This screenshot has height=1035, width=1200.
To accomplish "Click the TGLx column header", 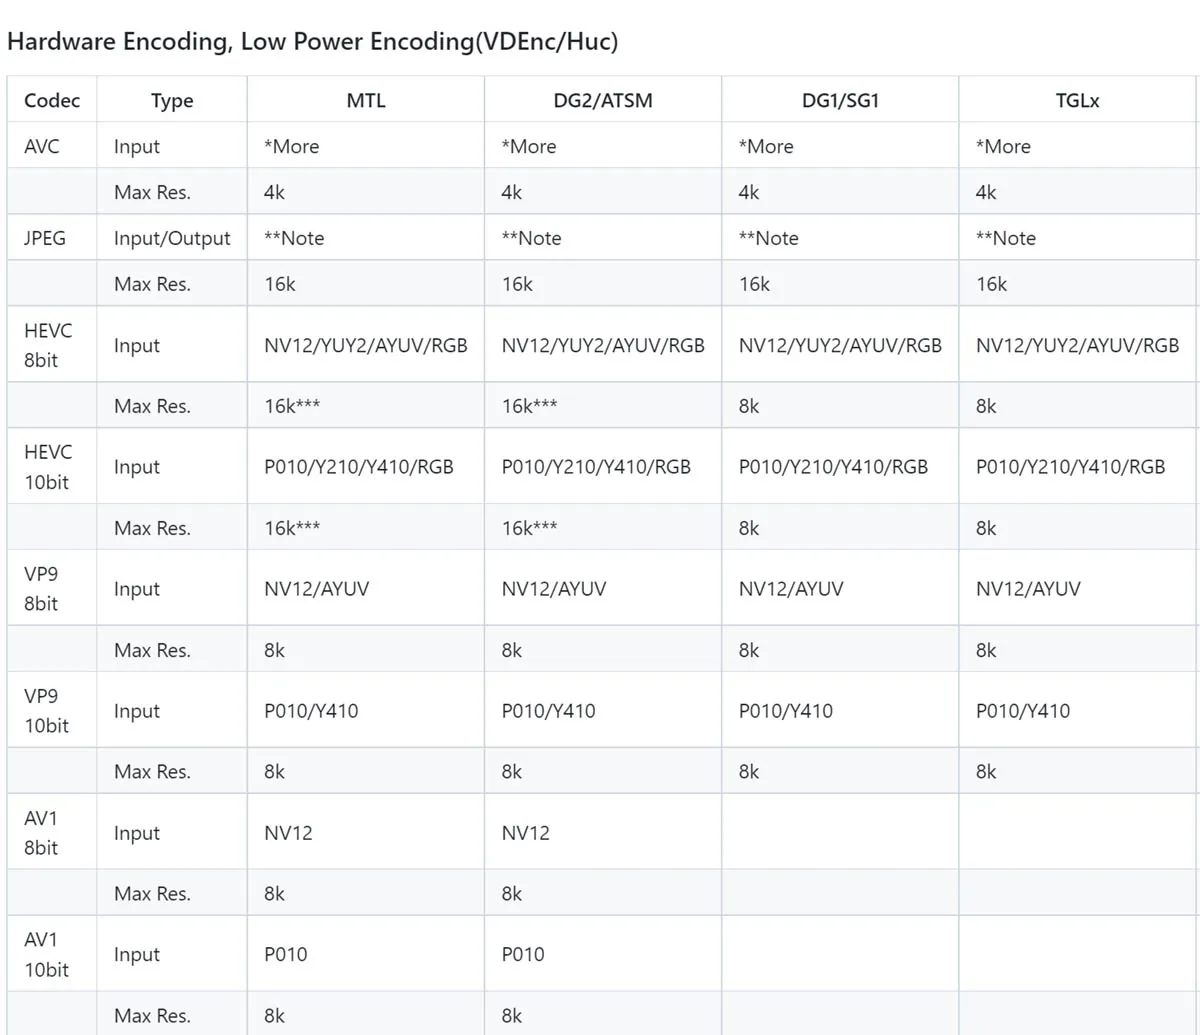I will click(1078, 100).
